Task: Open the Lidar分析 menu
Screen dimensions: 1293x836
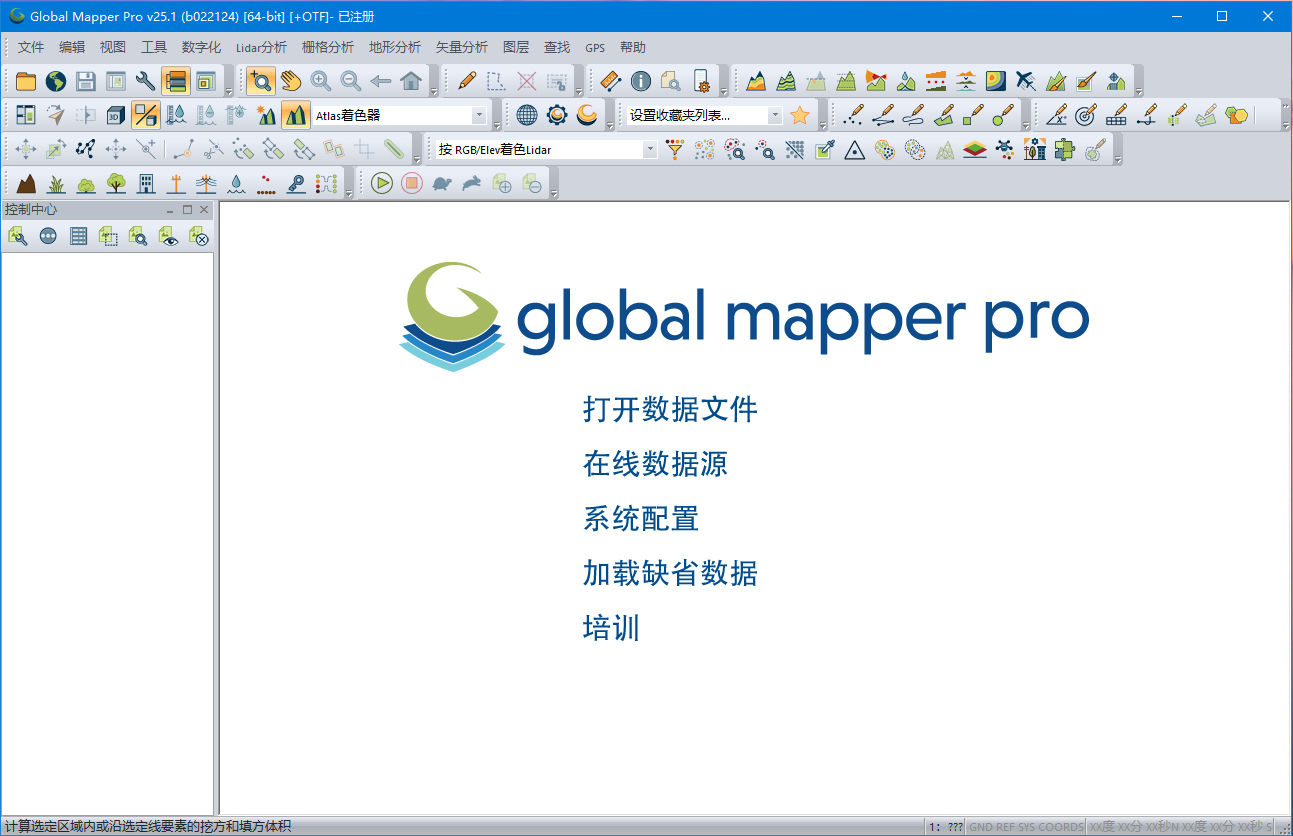Action: pyautogui.click(x=261, y=47)
